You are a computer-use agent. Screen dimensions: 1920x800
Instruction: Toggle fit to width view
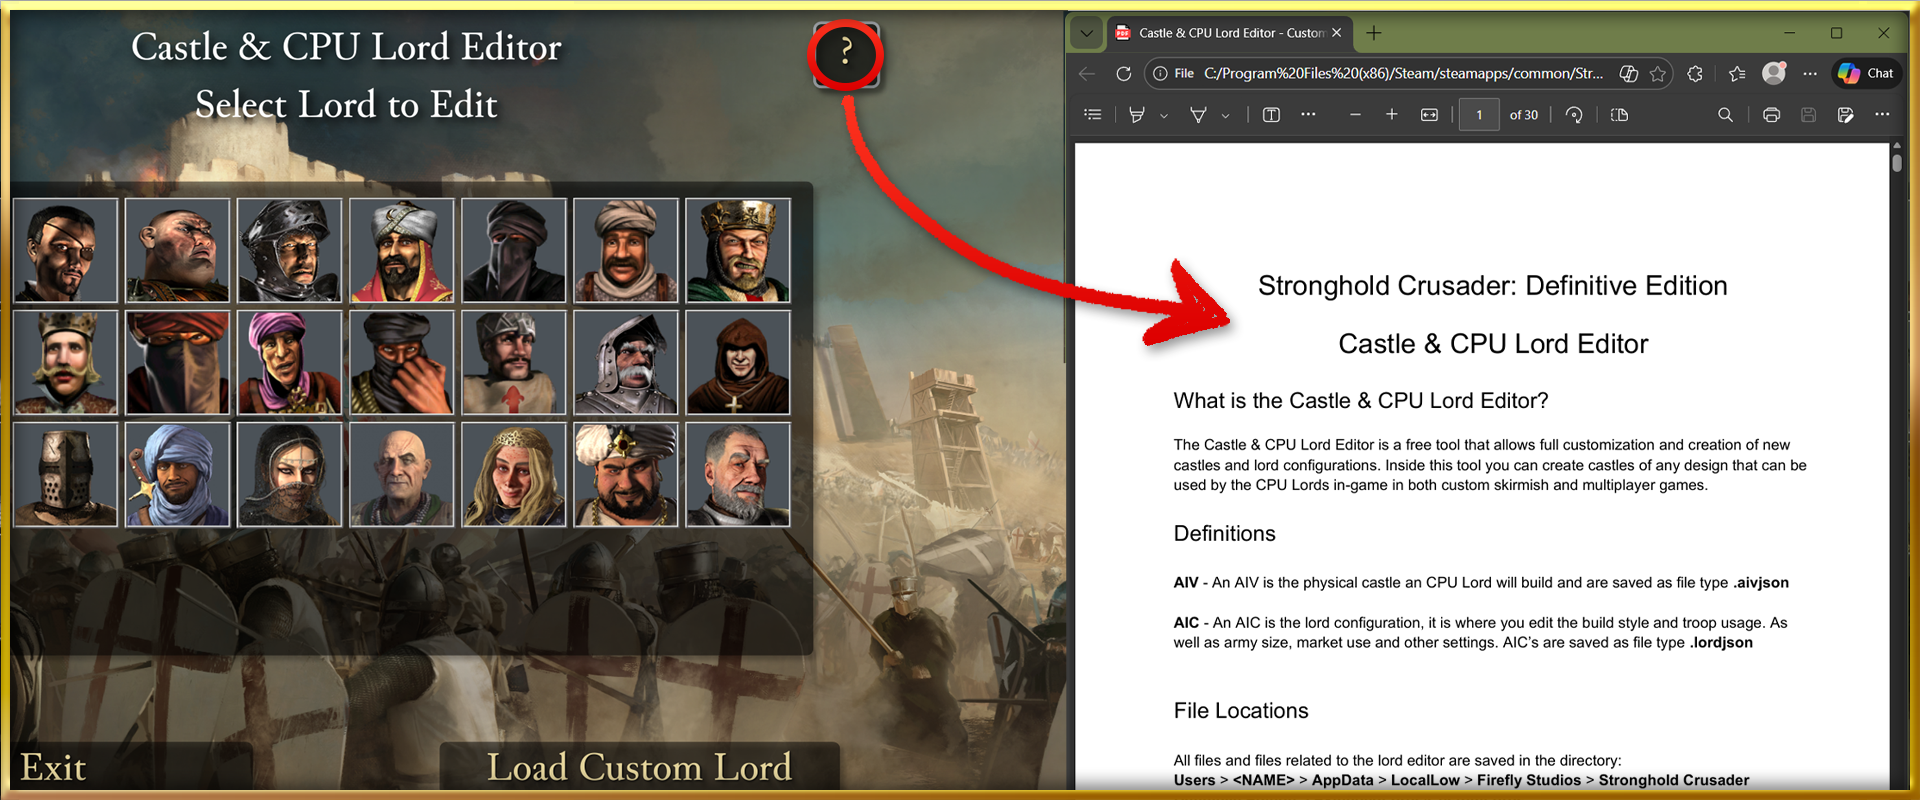1429,115
